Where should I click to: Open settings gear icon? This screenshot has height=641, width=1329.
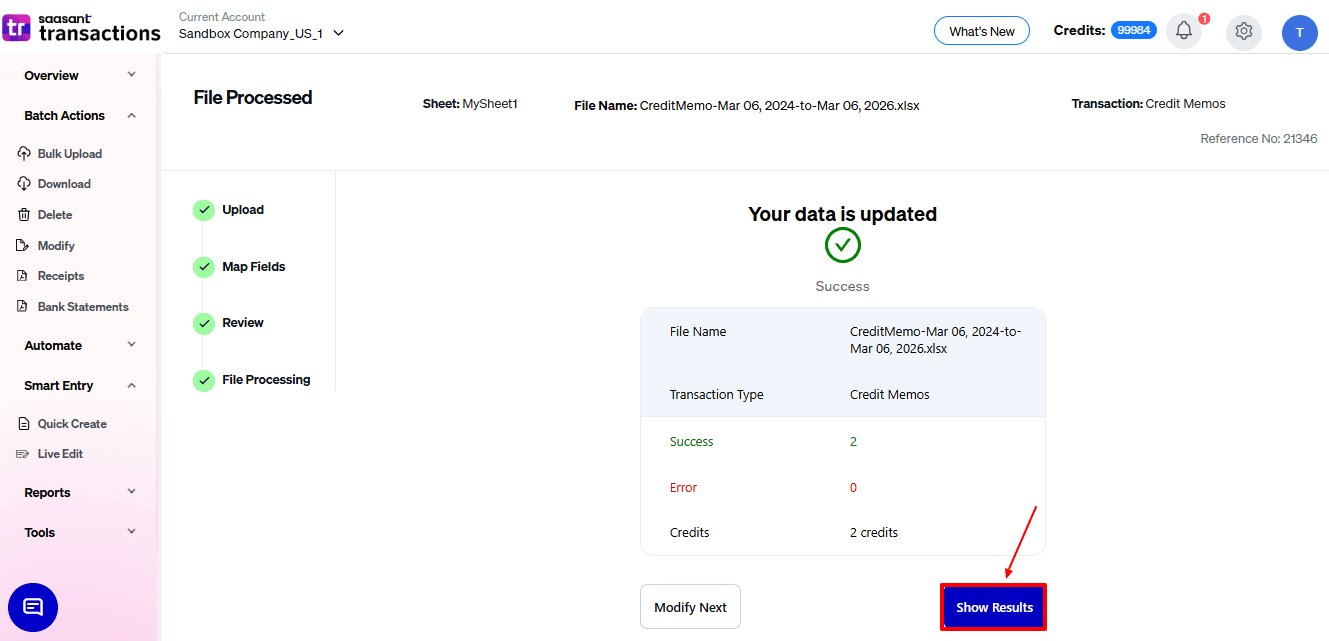coord(1244,31)
